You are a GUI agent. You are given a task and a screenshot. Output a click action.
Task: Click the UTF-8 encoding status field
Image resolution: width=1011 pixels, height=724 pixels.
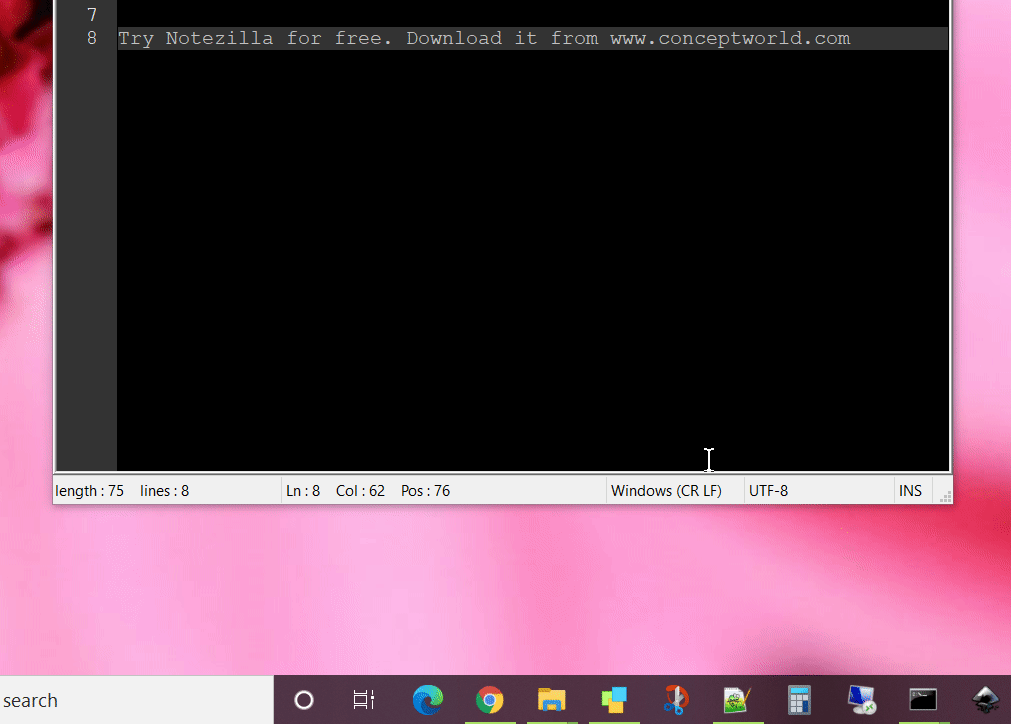point(818,491)
